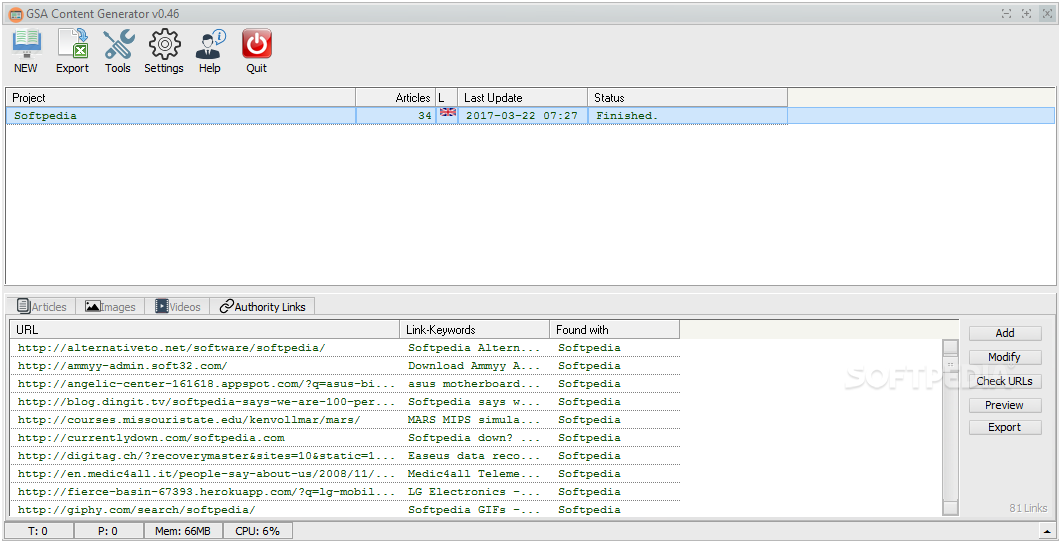The width and height of the screenshot is (1061, 543).
Task: Click the Add button
Action: [1005, 332]
